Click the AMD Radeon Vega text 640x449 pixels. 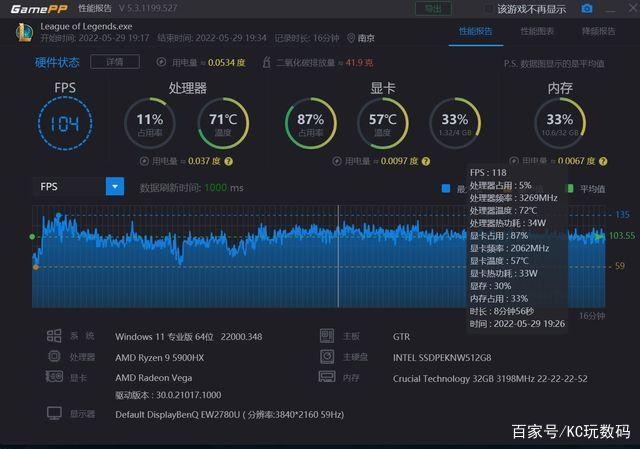point(153,378)
